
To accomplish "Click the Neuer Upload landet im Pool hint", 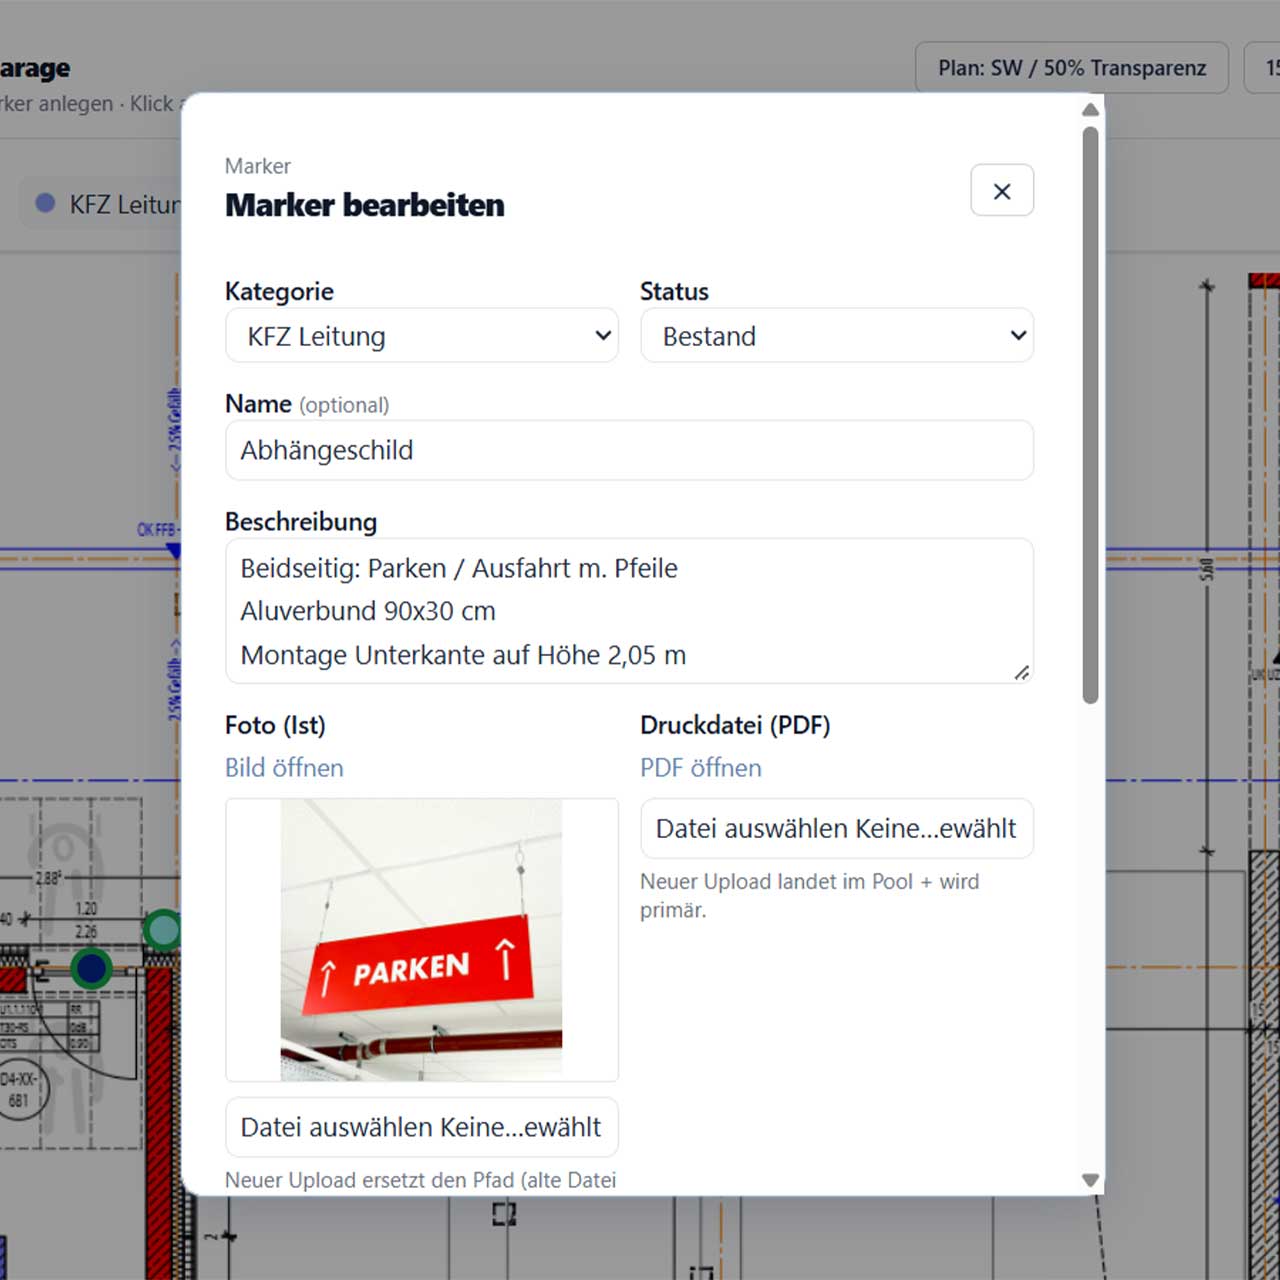I will pos(810,896).
